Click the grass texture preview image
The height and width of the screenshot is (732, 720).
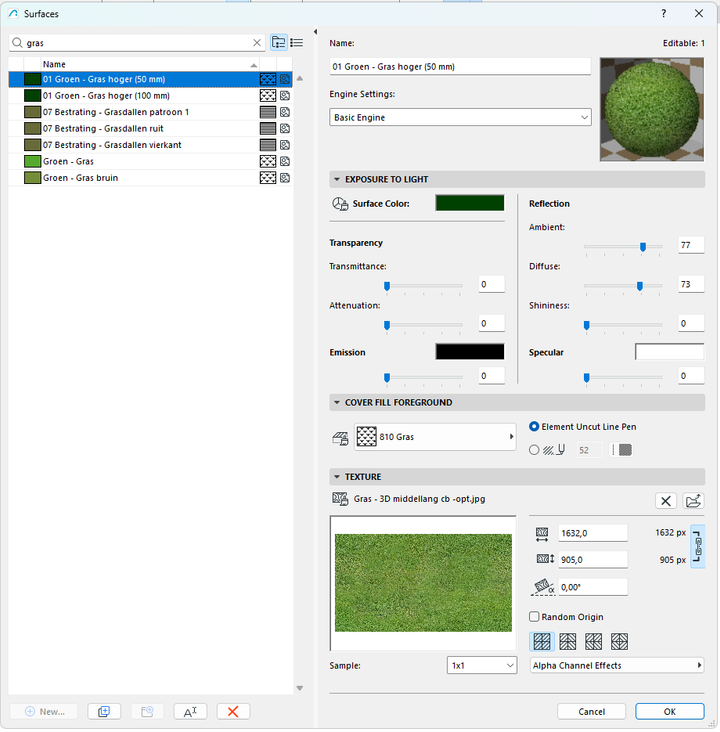click(423, 583)
